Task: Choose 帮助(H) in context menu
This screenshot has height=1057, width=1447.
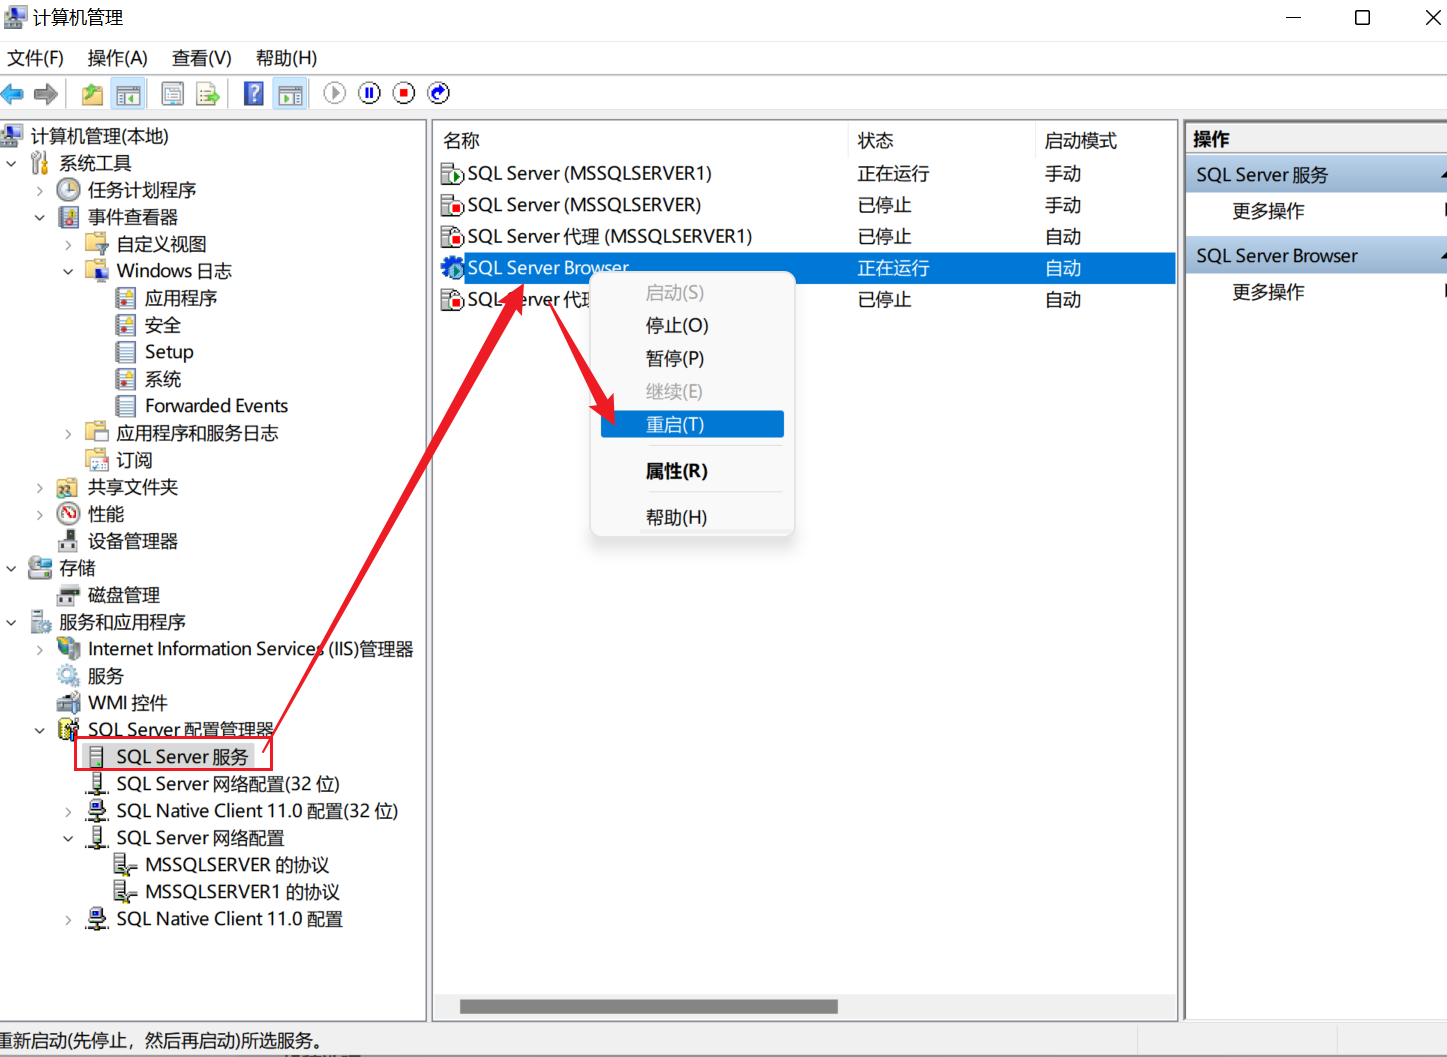Action: click(692, 517)
